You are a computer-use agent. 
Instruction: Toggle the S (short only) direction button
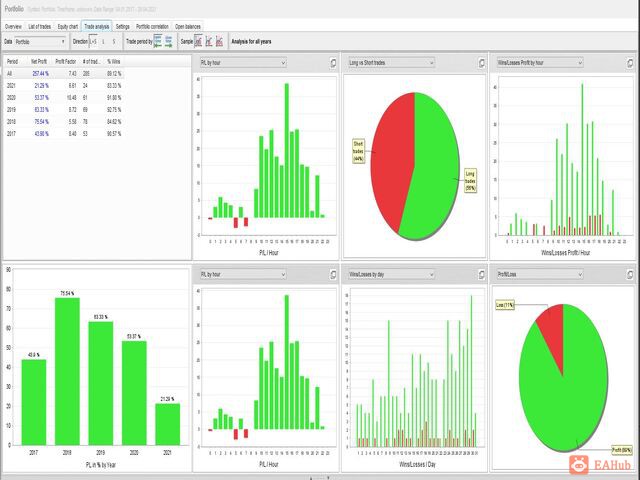point(114,41)
